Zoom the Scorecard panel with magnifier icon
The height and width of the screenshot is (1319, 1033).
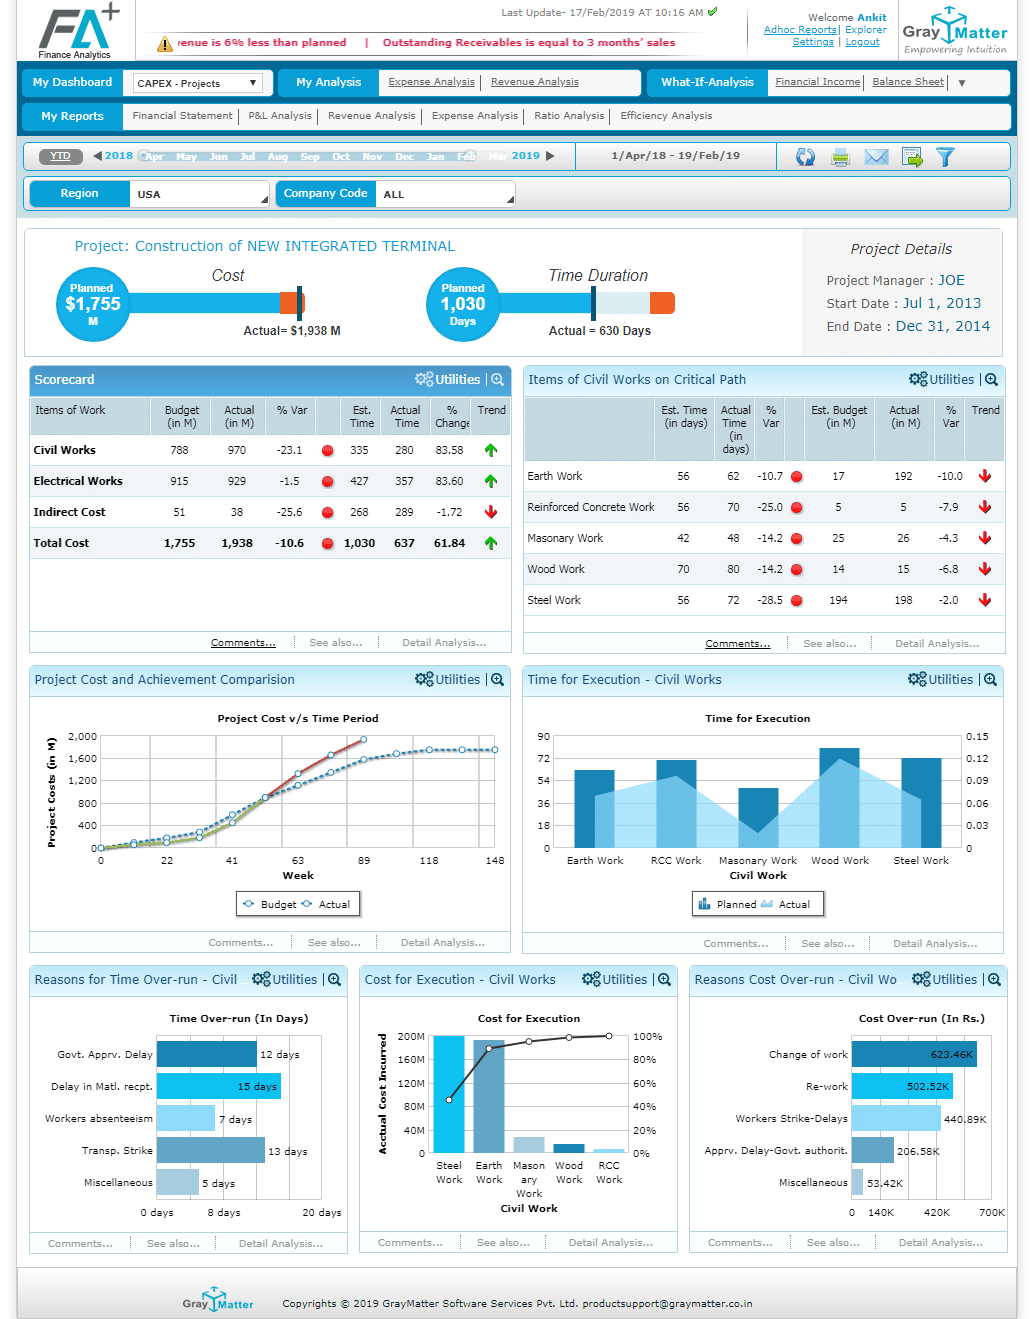[497, 379]
